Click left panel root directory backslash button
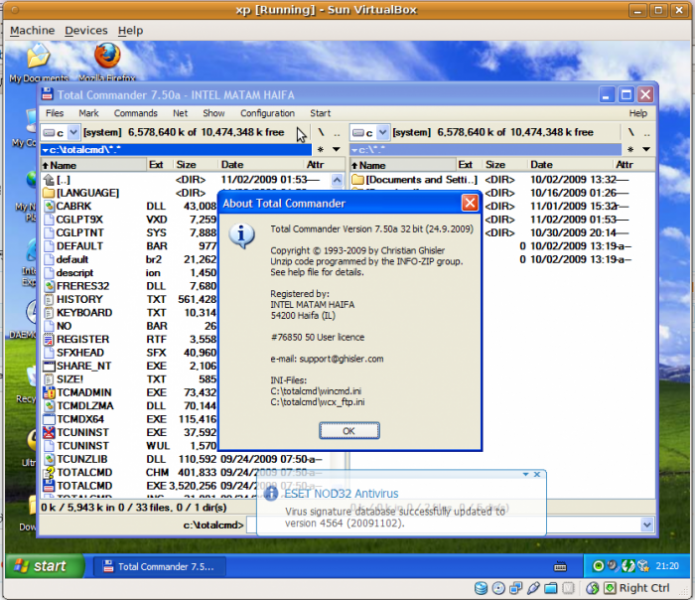This screenshot has height=600, width=695. [x=321, y=132]
